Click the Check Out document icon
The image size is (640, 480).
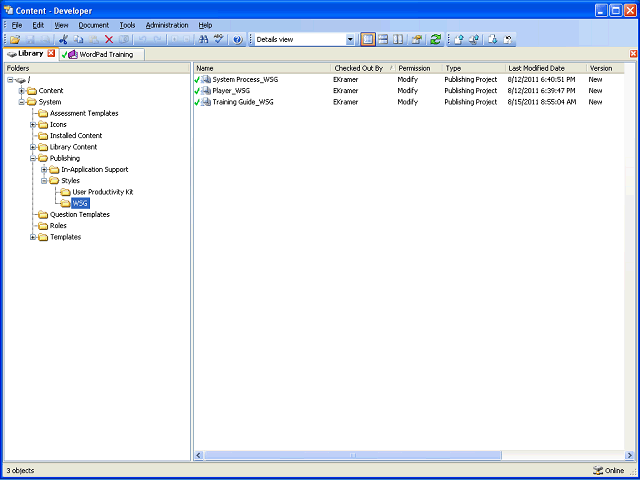click(493, 40)
